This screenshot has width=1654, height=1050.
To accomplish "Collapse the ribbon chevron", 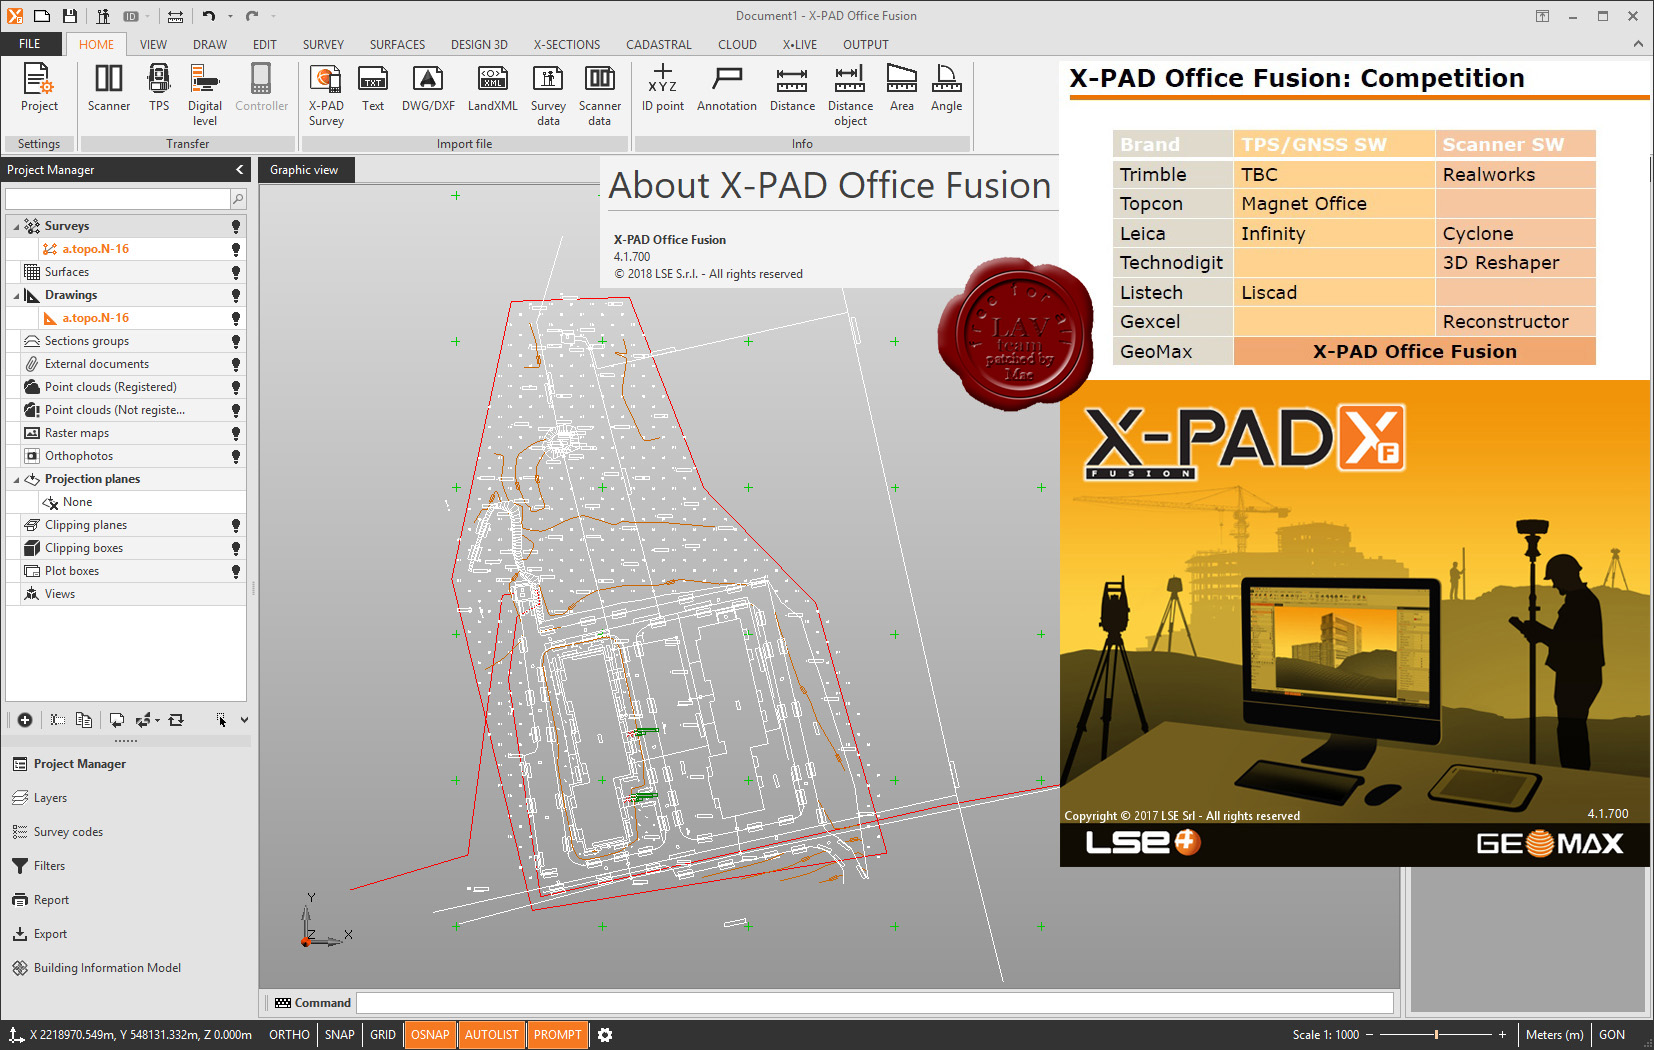I will [x=1638, y=44].
